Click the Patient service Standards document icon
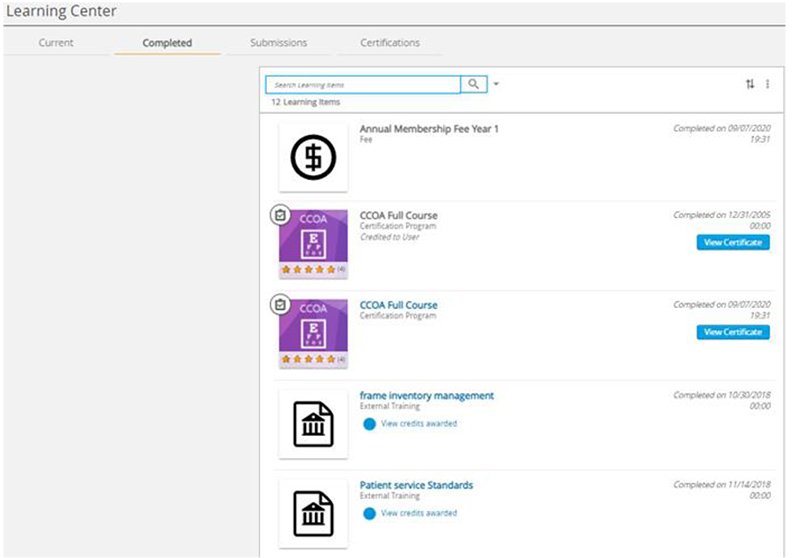This screenshot has width=800, height=558. (x=313, y=514)
